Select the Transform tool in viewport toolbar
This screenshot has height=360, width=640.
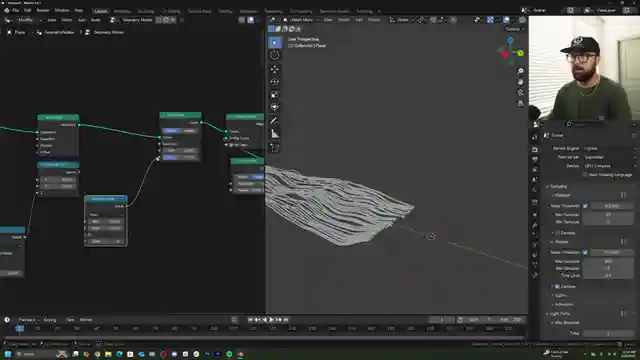click(275, 108)
